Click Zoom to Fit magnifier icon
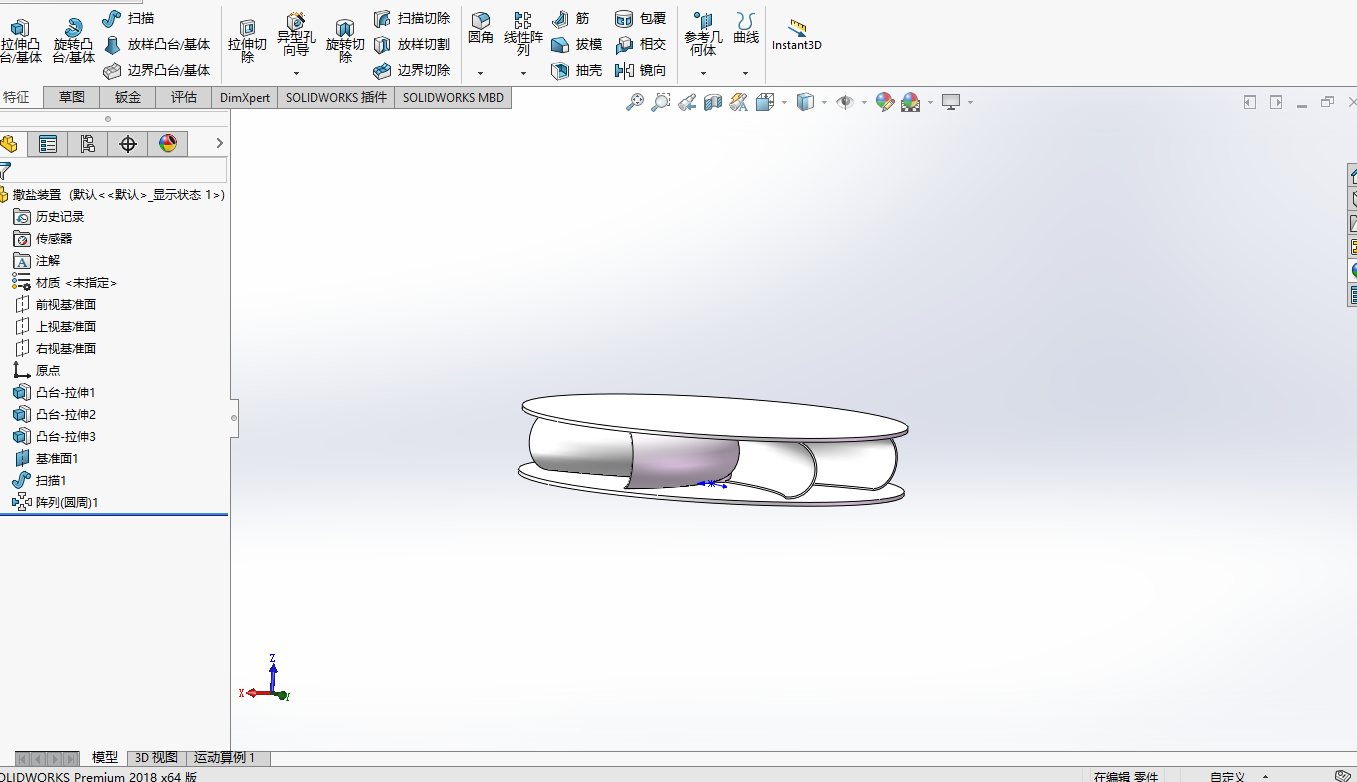 tap(635, 102)
